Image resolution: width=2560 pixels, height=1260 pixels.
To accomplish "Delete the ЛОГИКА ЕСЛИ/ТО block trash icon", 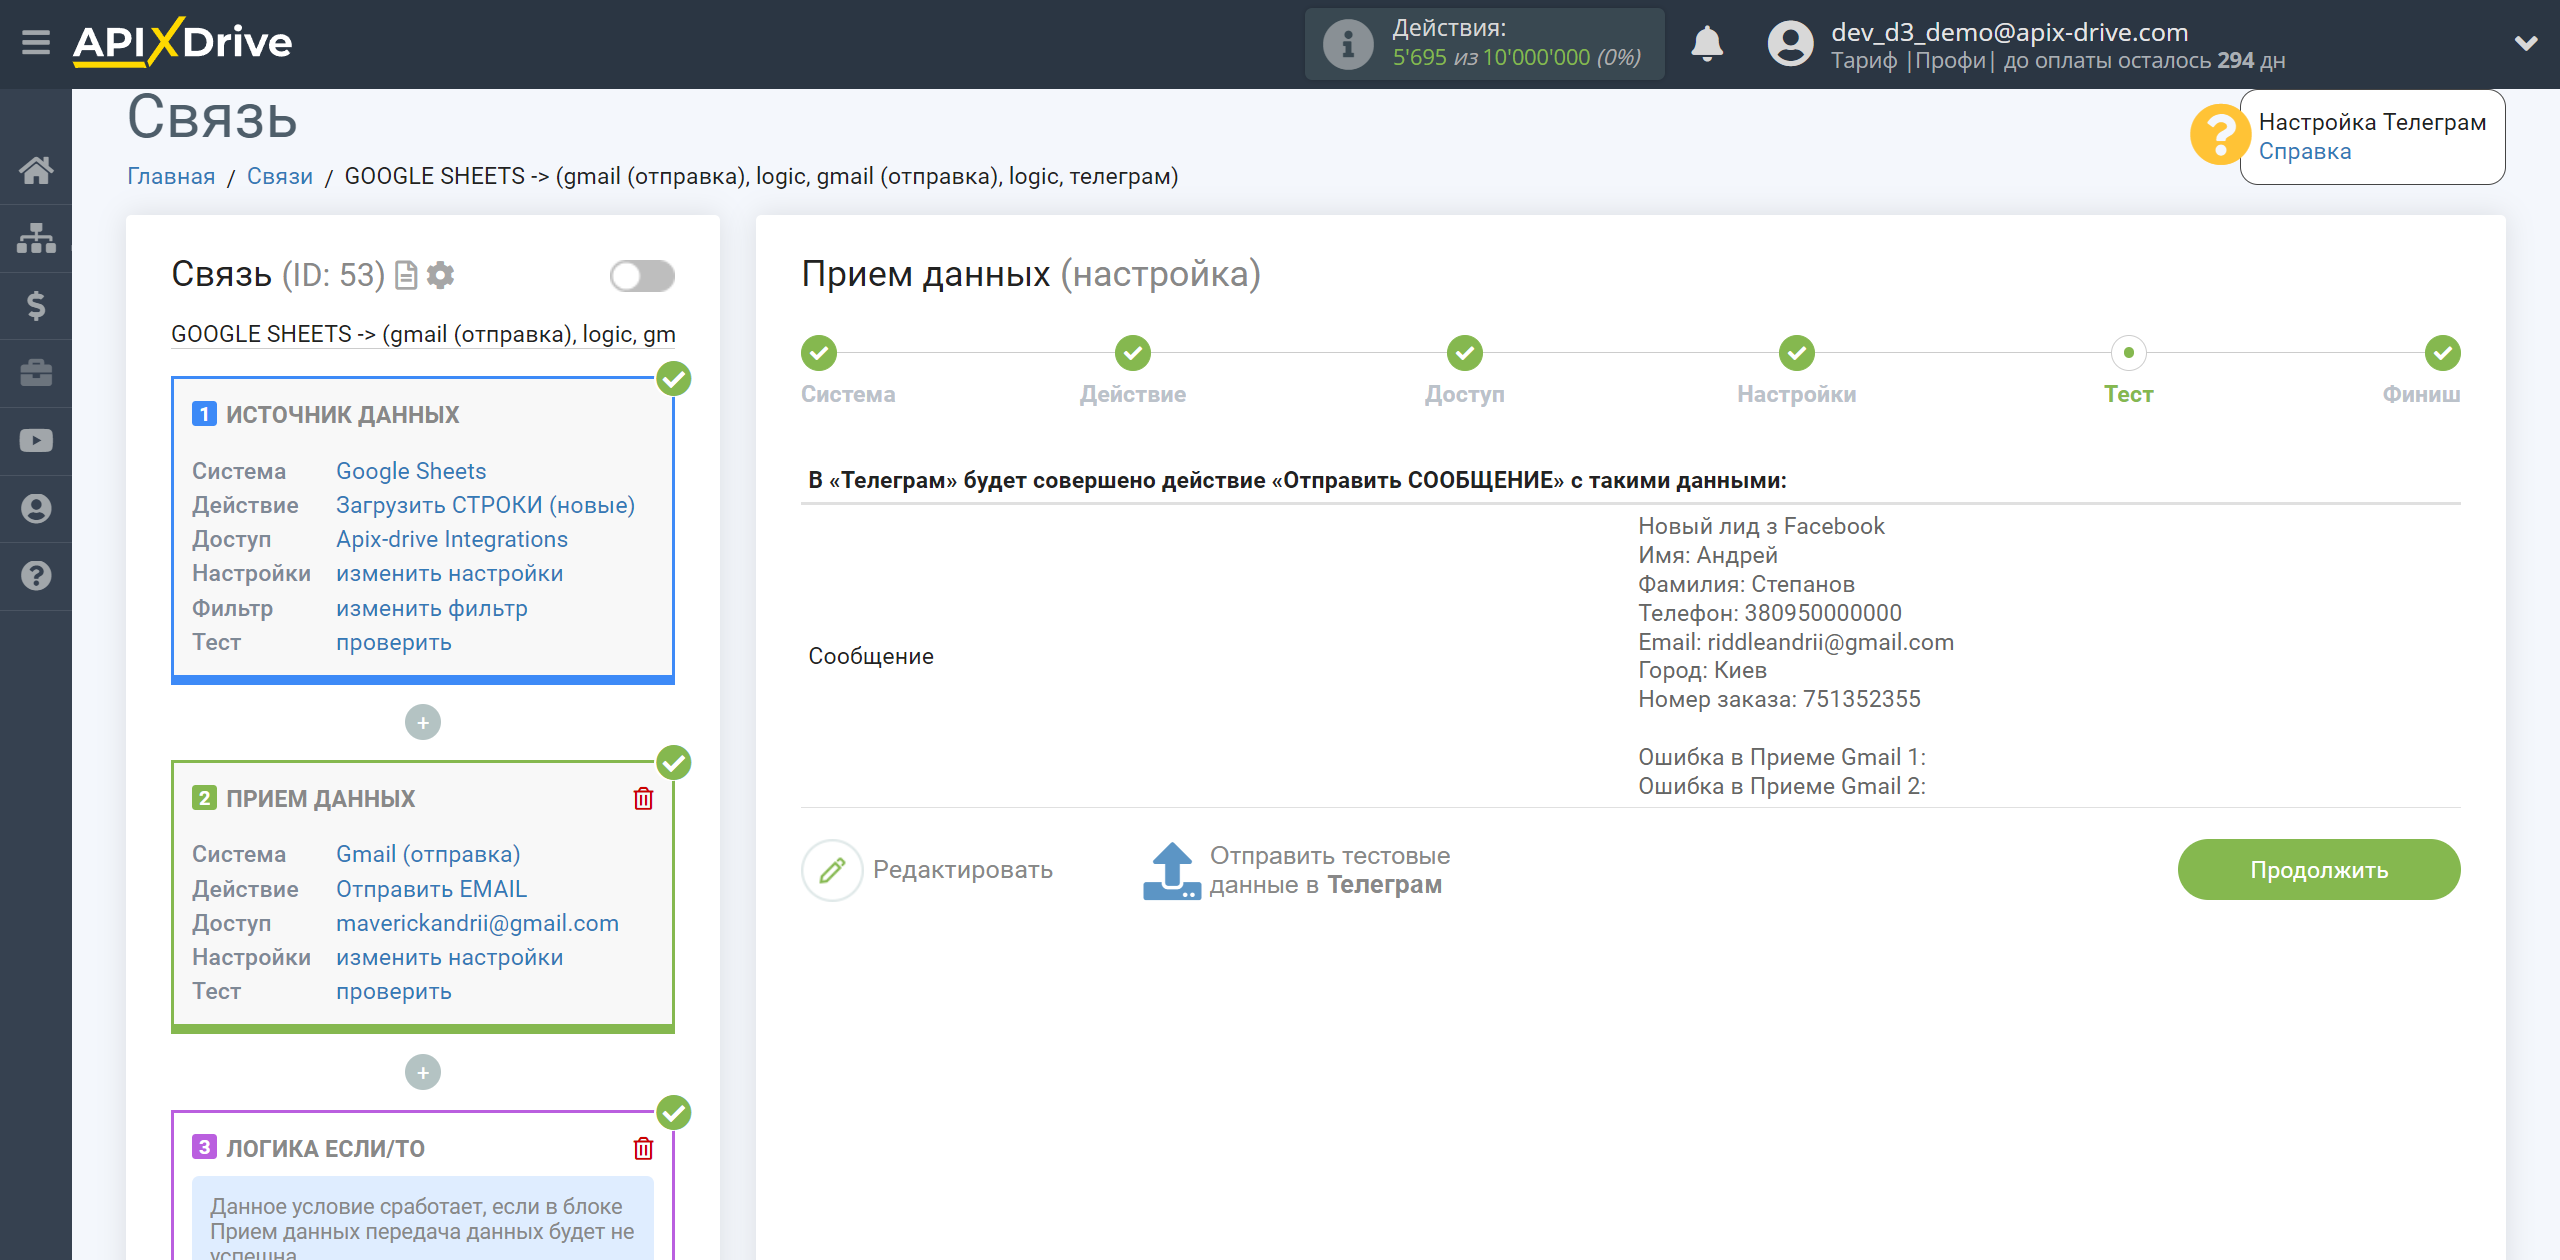I will pos(643,1148).
